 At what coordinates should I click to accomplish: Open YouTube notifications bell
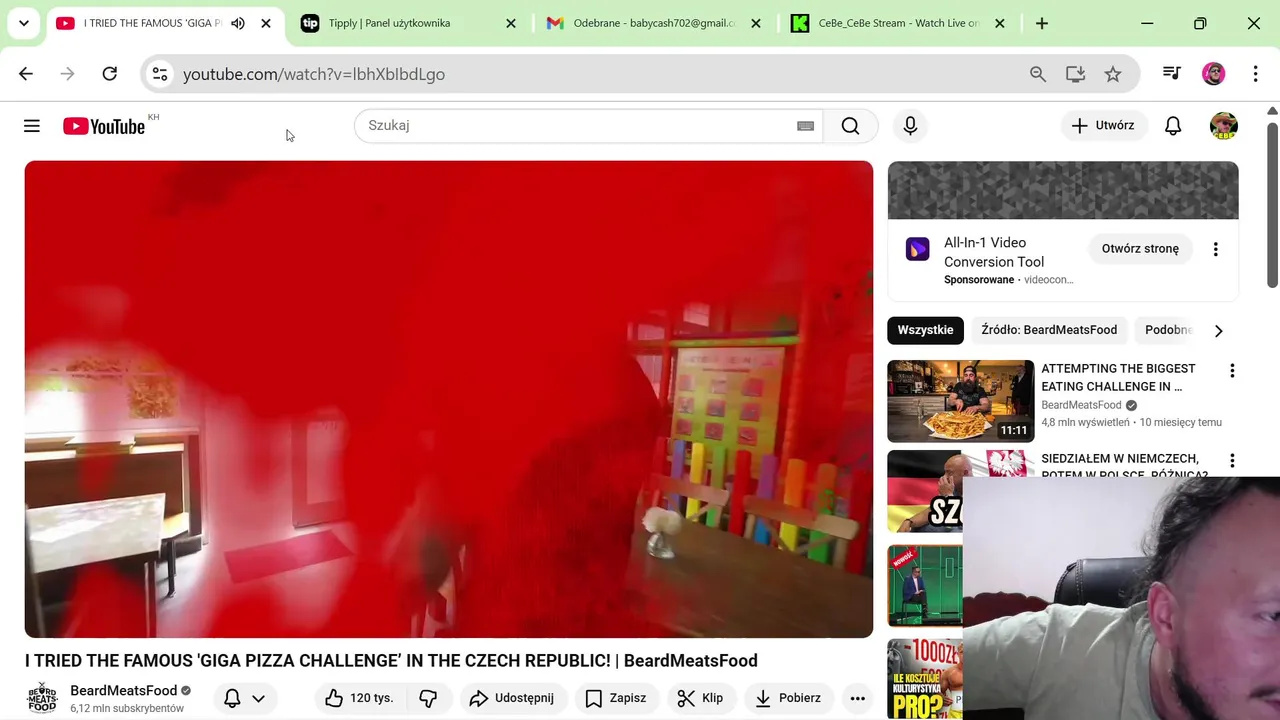1173,125
